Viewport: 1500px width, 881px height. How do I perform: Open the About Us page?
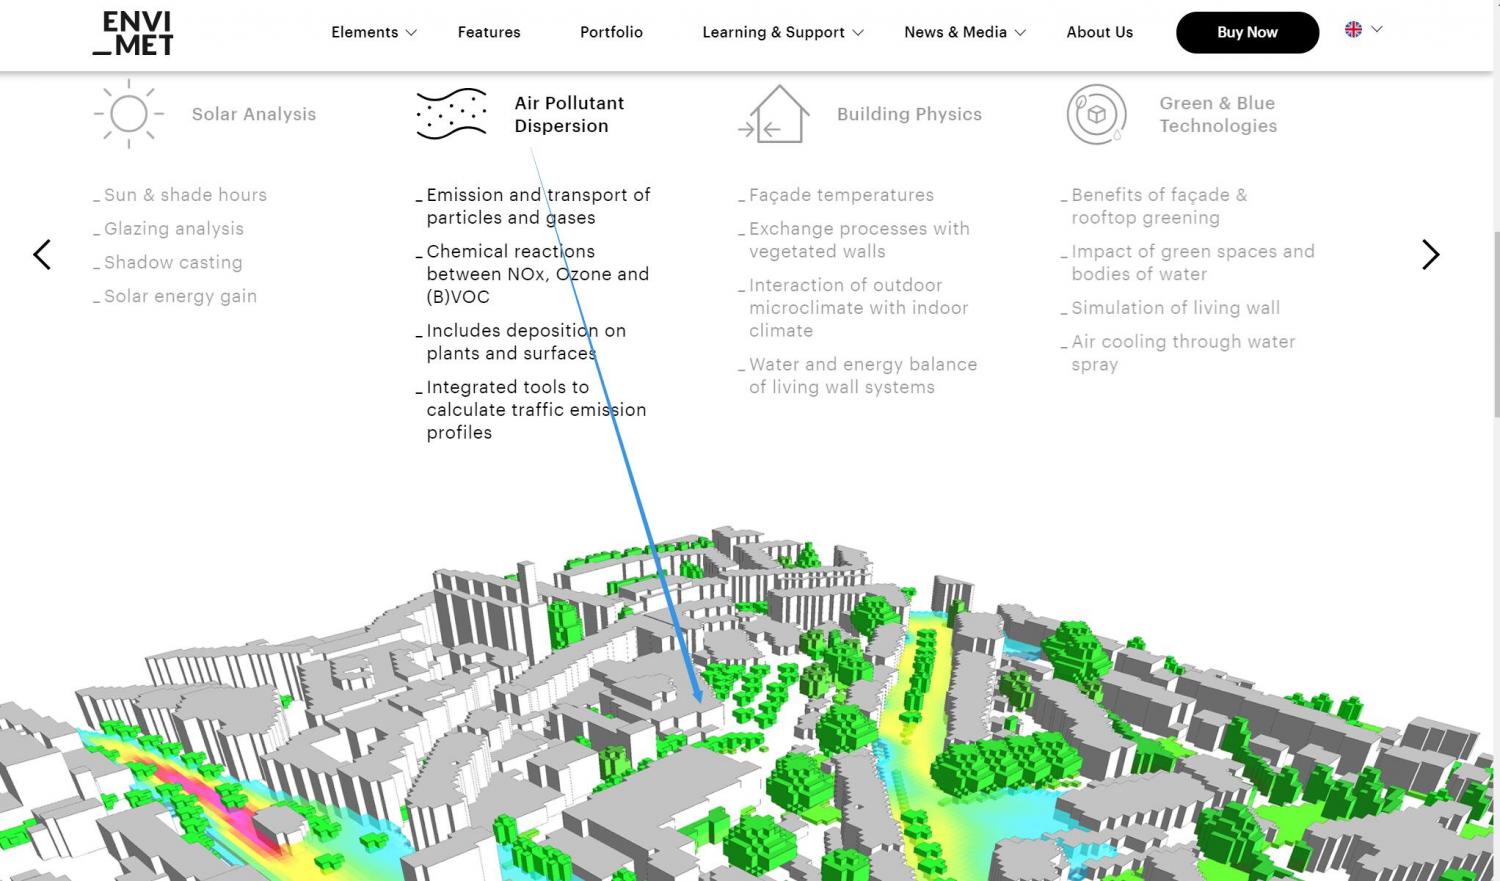click(x=1099, y=32)
